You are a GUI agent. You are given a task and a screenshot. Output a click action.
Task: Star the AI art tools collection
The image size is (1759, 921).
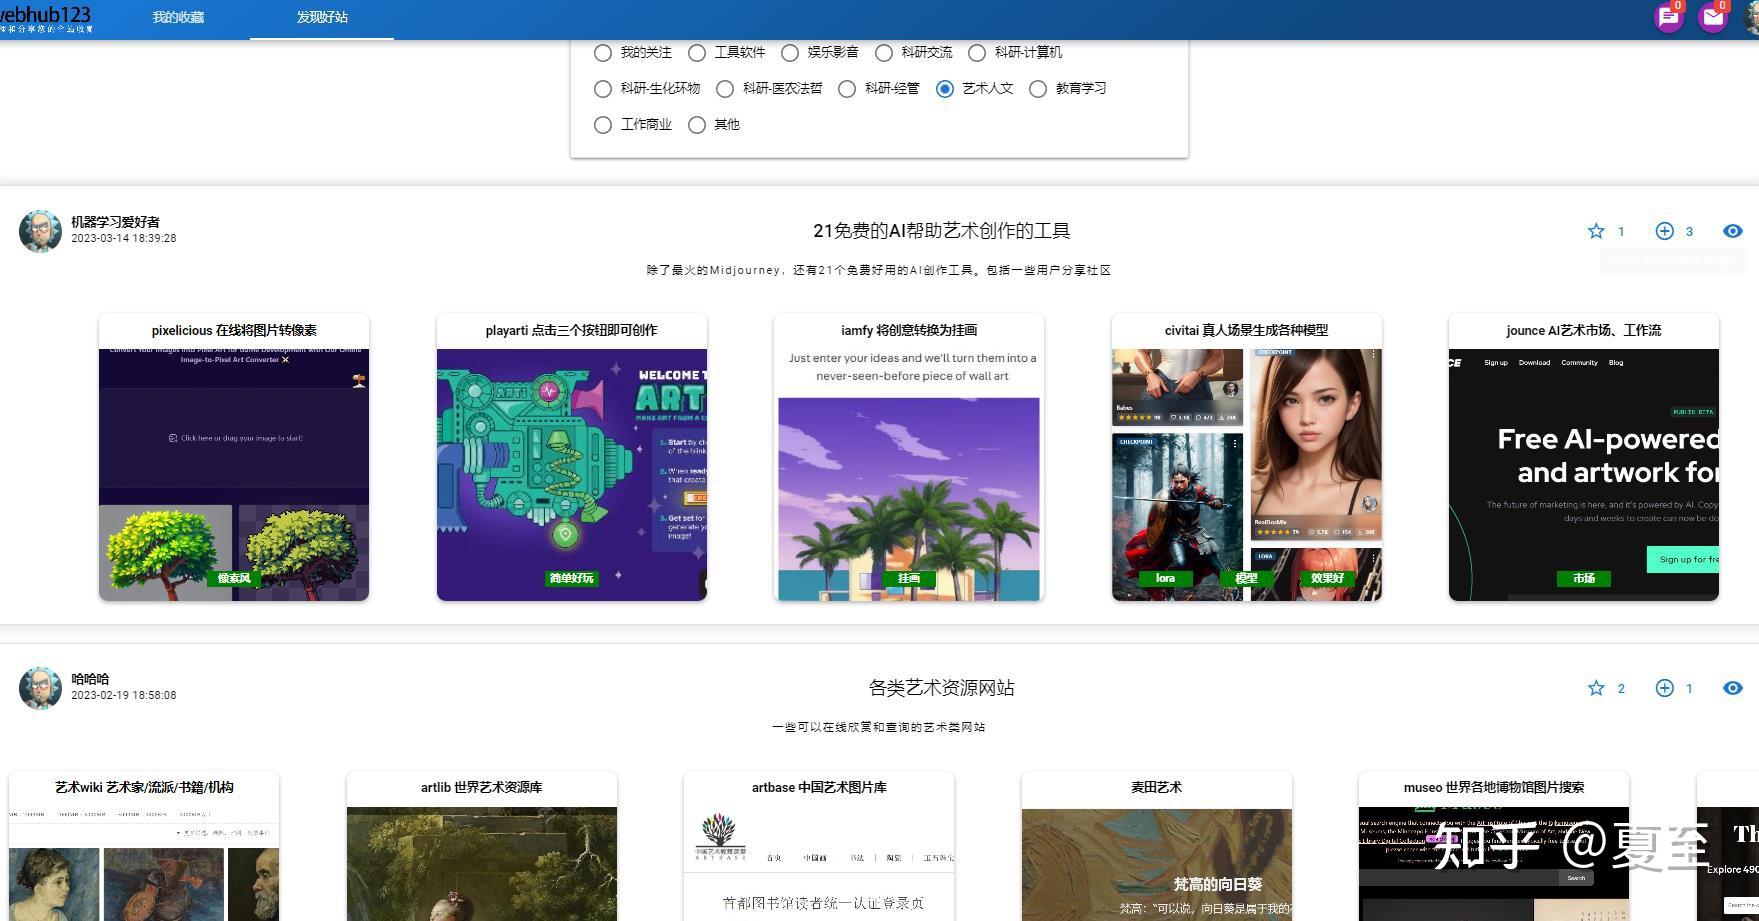1595,231
